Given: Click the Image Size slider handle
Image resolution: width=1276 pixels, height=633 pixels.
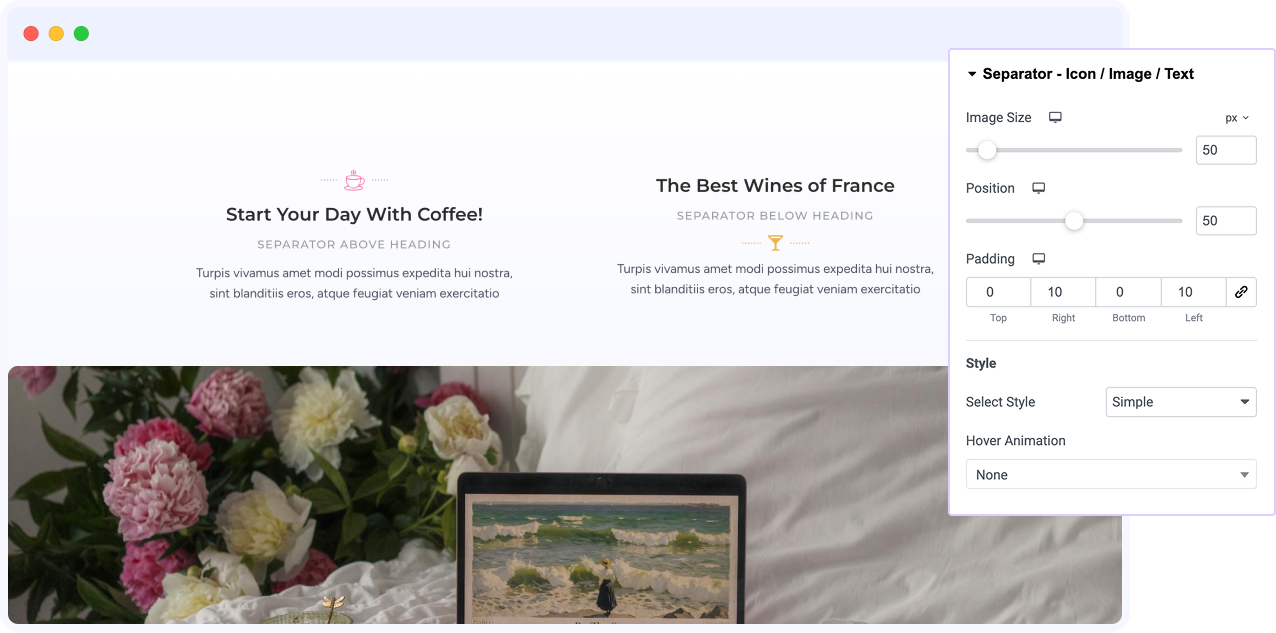Looking at the screenshot, I should [987, 150].
